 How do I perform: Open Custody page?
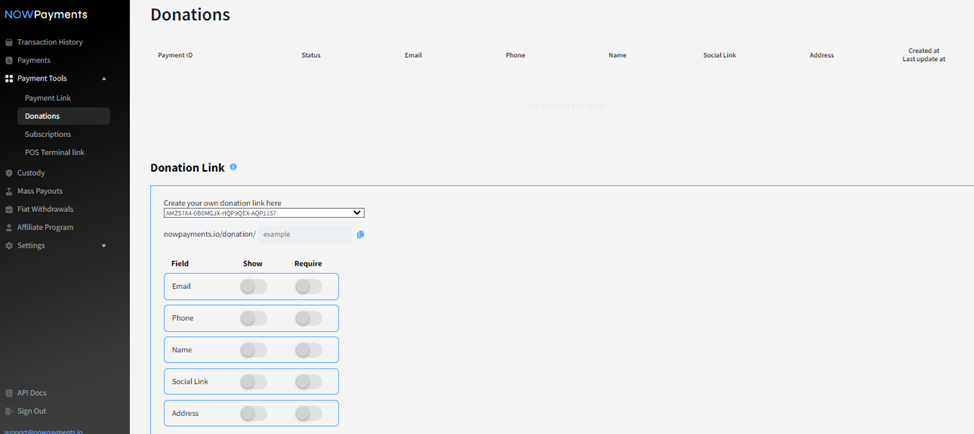click(31, 173)
